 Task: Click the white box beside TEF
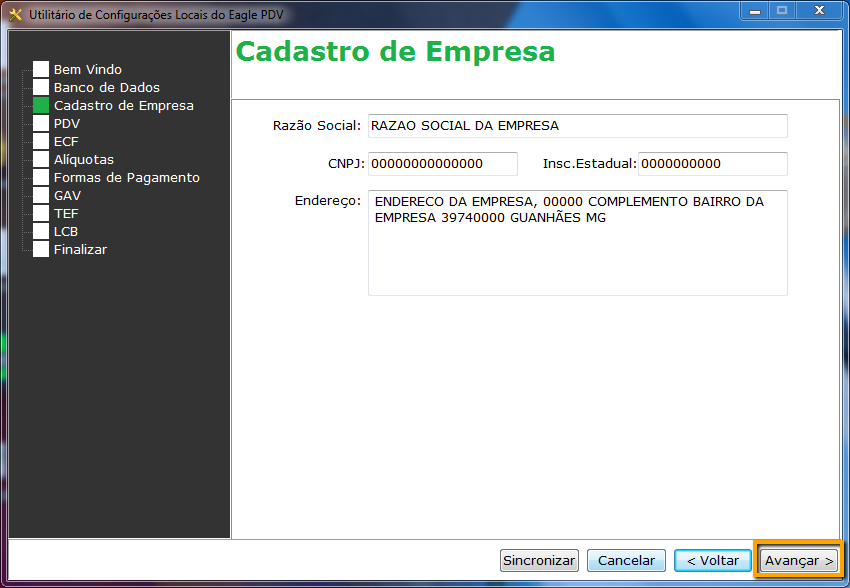(41, 213)
